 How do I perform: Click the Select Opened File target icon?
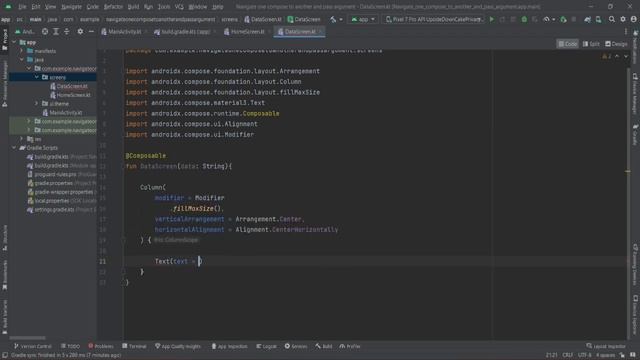click(x=45, y=31)
